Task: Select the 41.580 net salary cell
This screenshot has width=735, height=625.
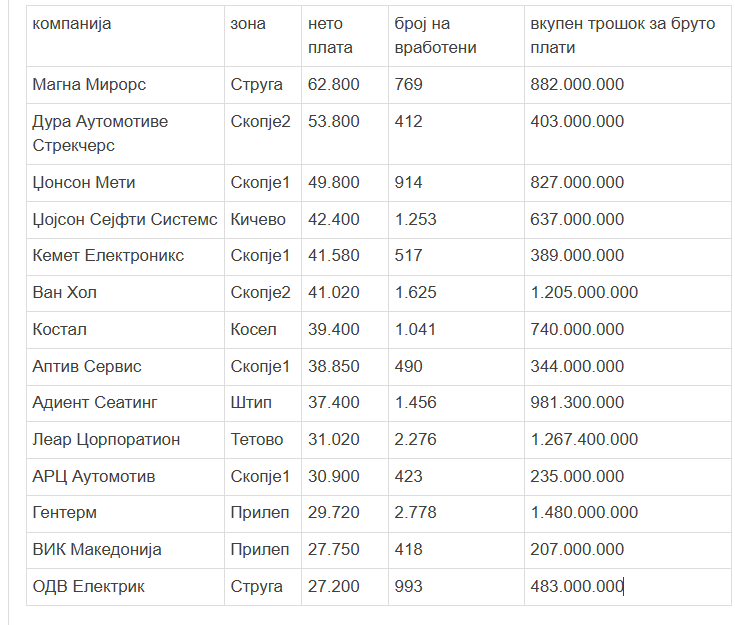Action: point(334,256)
